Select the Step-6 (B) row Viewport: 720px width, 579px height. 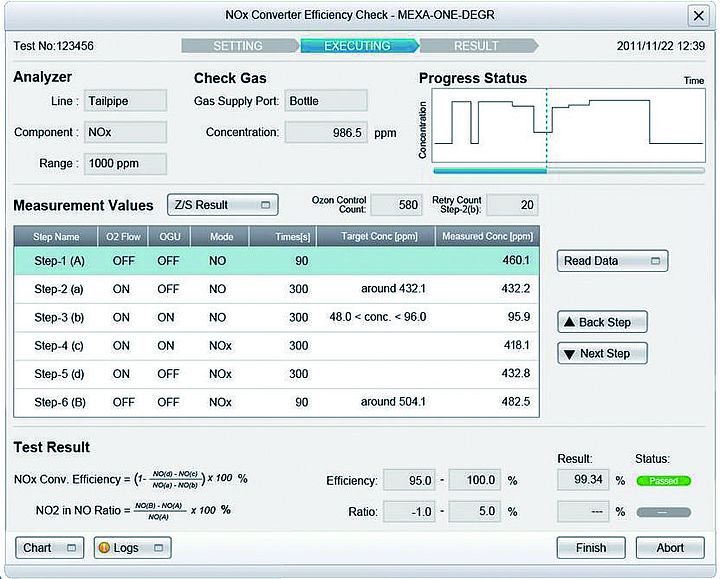pos(276,403)
